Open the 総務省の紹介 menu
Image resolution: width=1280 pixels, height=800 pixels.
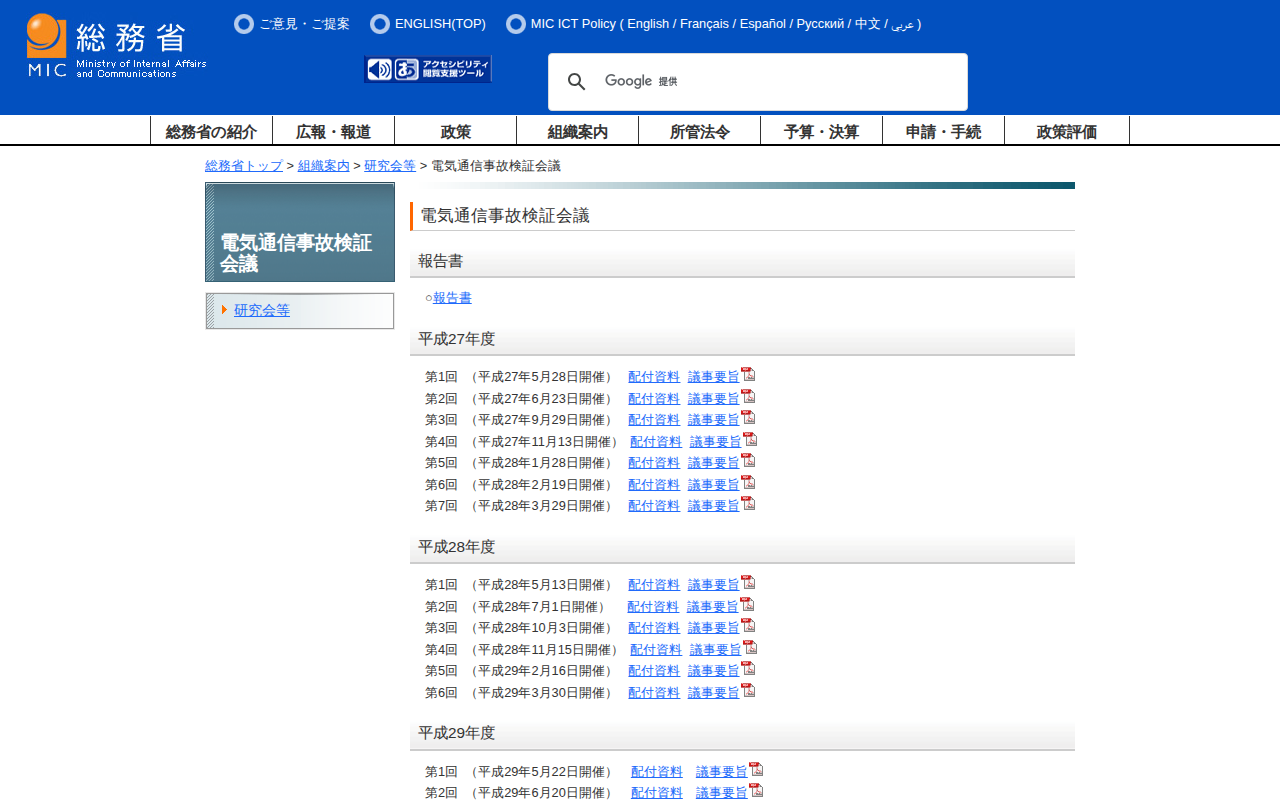[x=211, y=131]
